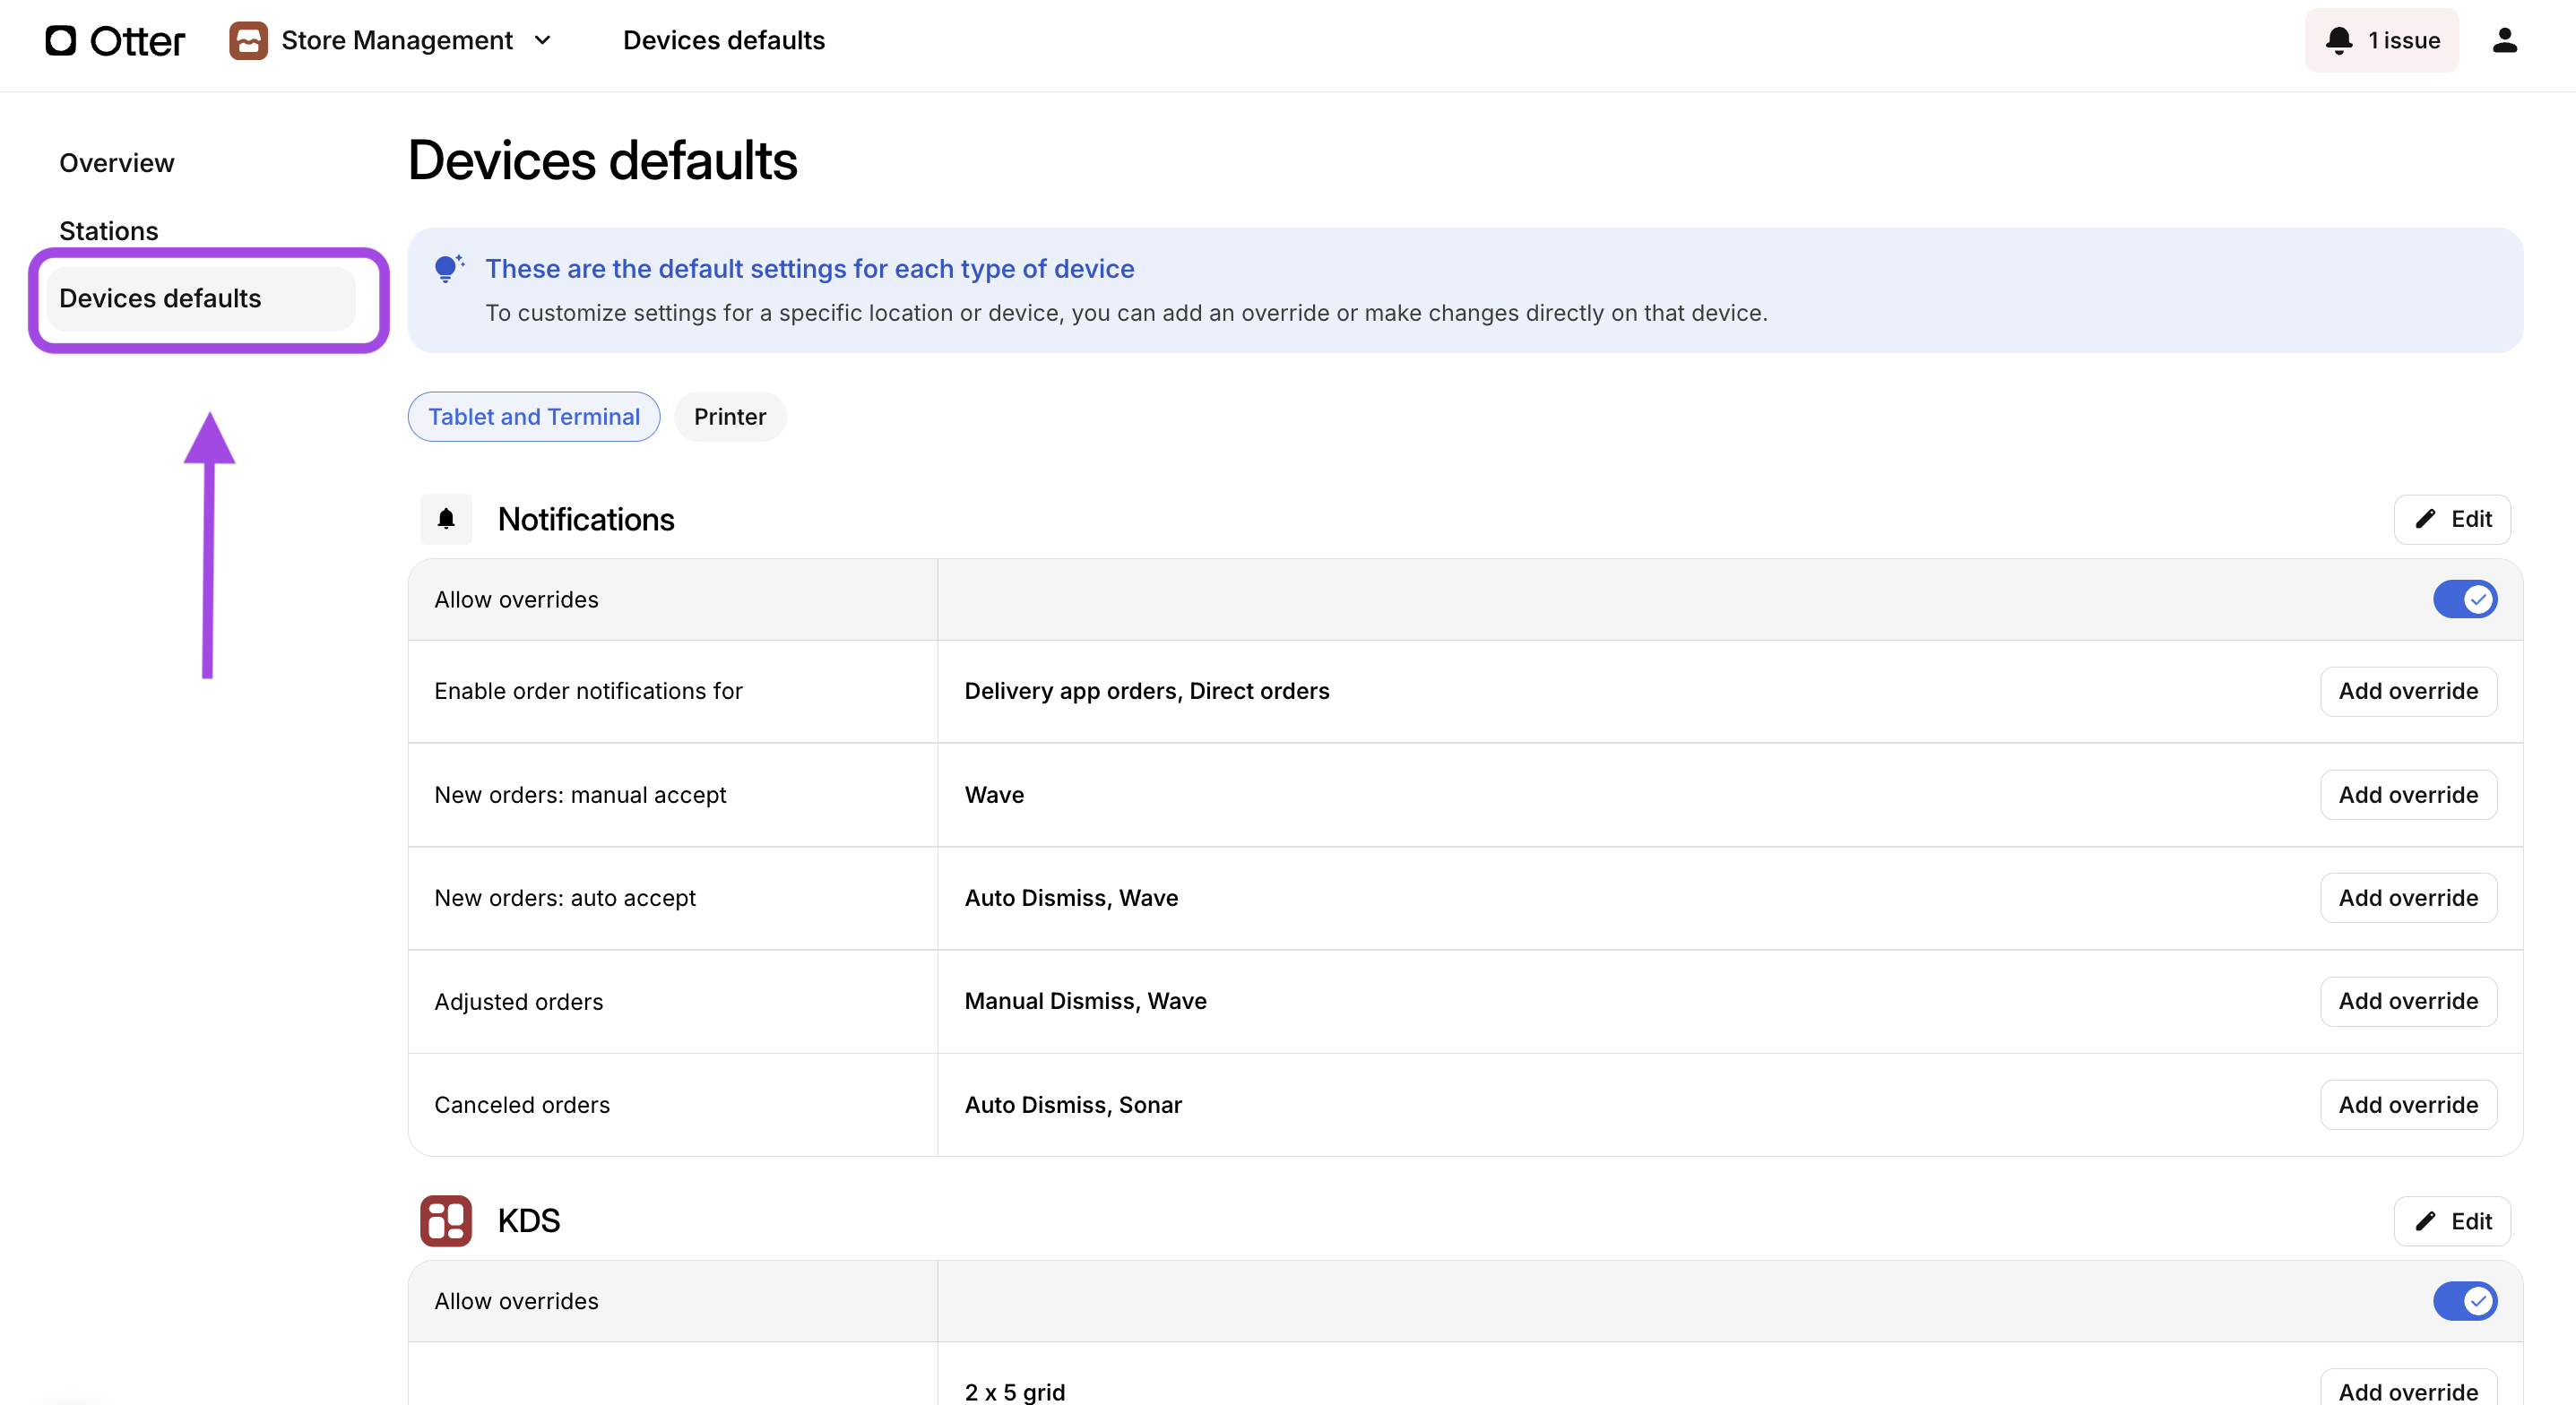Add override for New orders: manual accept
The height and width of the screenshot is (1405, 2576).
[2408, 794]
